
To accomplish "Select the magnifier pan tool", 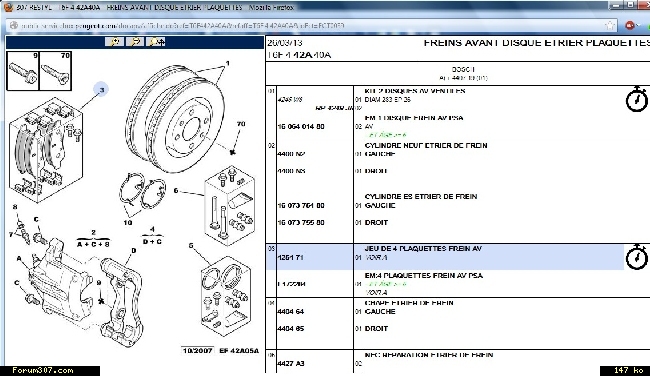I will 156,42.
